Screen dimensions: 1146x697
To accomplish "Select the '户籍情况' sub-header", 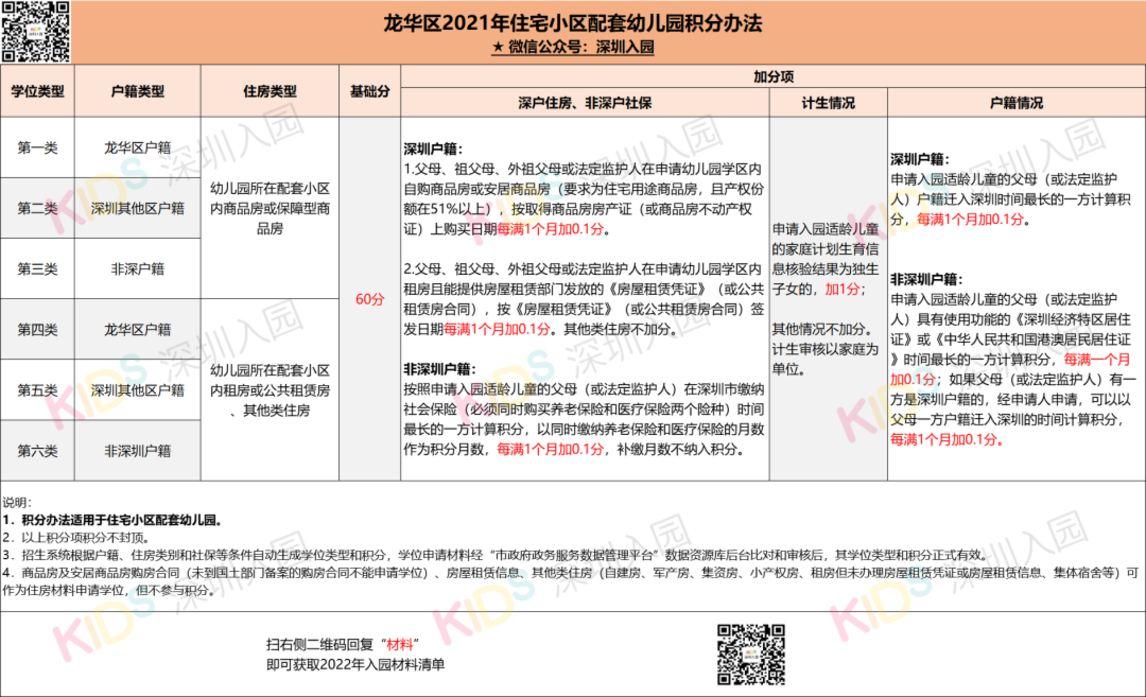I will [1016, 103].
